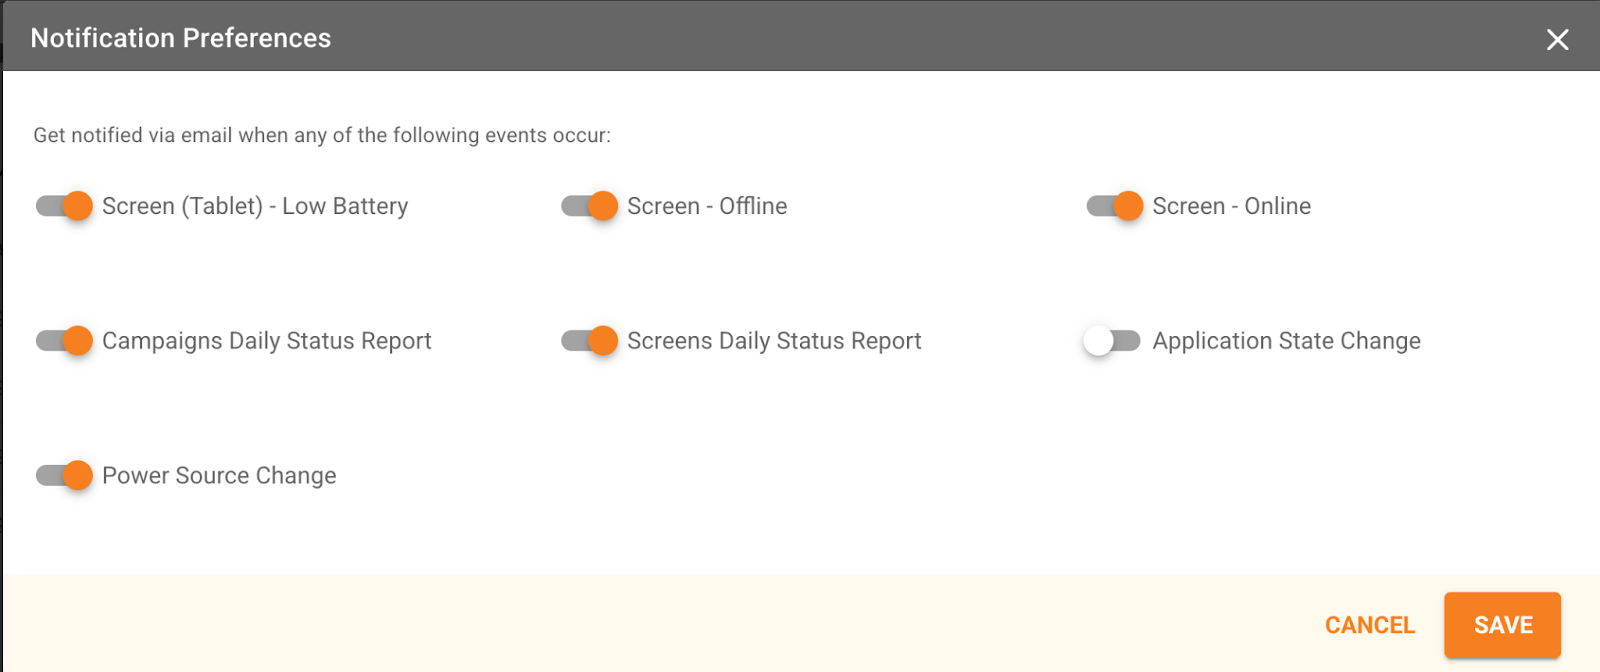Click the 'Notification Preferences' dialog title
This screenshot has height=672, width=1600.
(x=181, y=38)
